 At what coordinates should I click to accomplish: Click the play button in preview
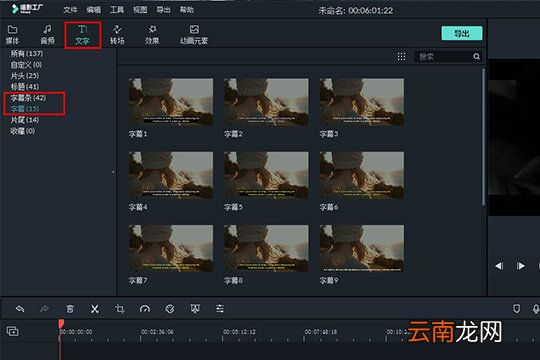521,266
